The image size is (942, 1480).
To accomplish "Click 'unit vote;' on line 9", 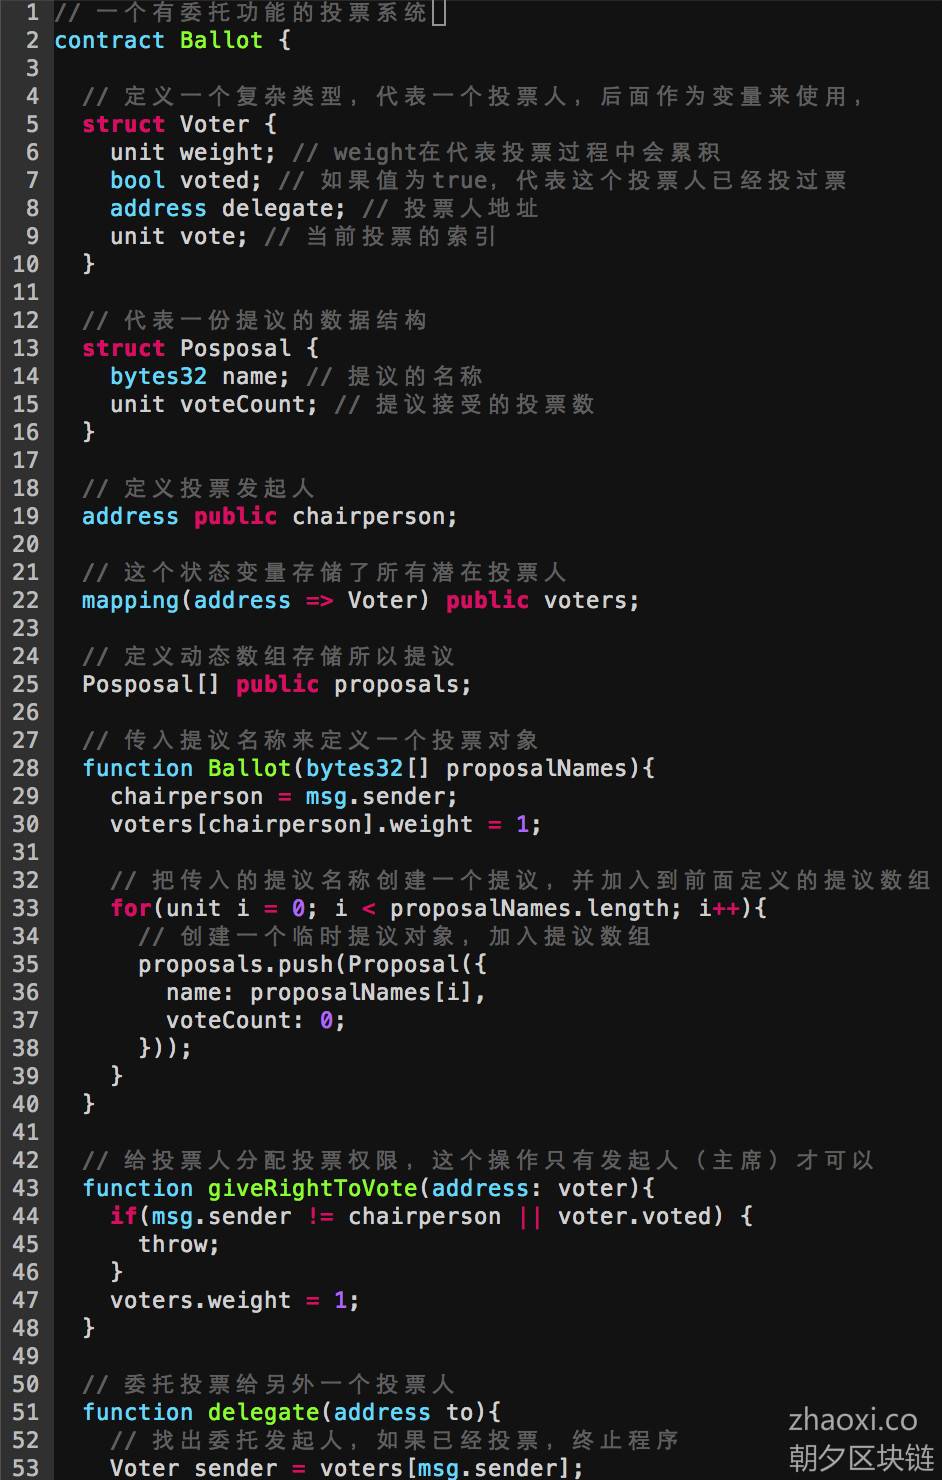I will pos(179,236).
